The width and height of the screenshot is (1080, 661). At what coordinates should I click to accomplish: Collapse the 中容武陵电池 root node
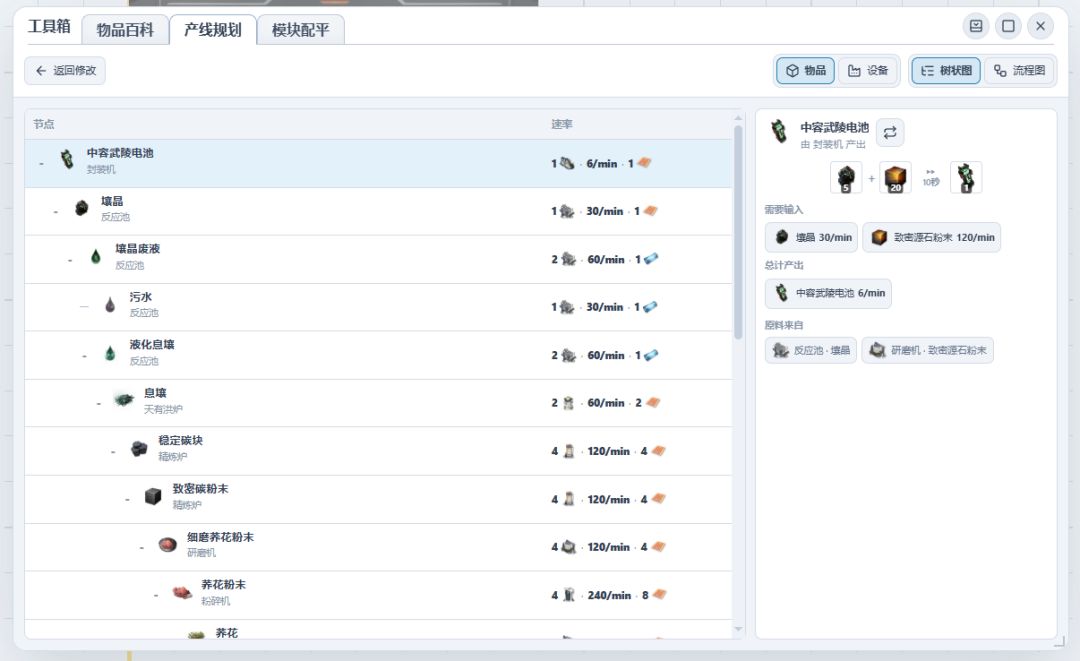click(x=41, y=164)
